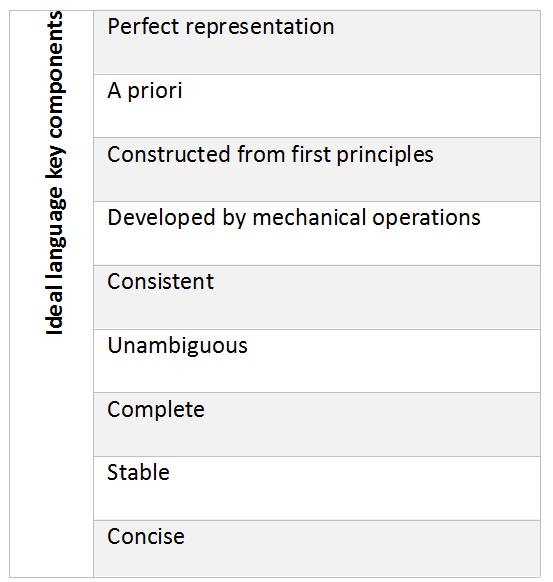Image resolution: width=553 pixels, height=582 pixels.
Task: Click the 'Complete' table cell
Action: pos(317,425)
